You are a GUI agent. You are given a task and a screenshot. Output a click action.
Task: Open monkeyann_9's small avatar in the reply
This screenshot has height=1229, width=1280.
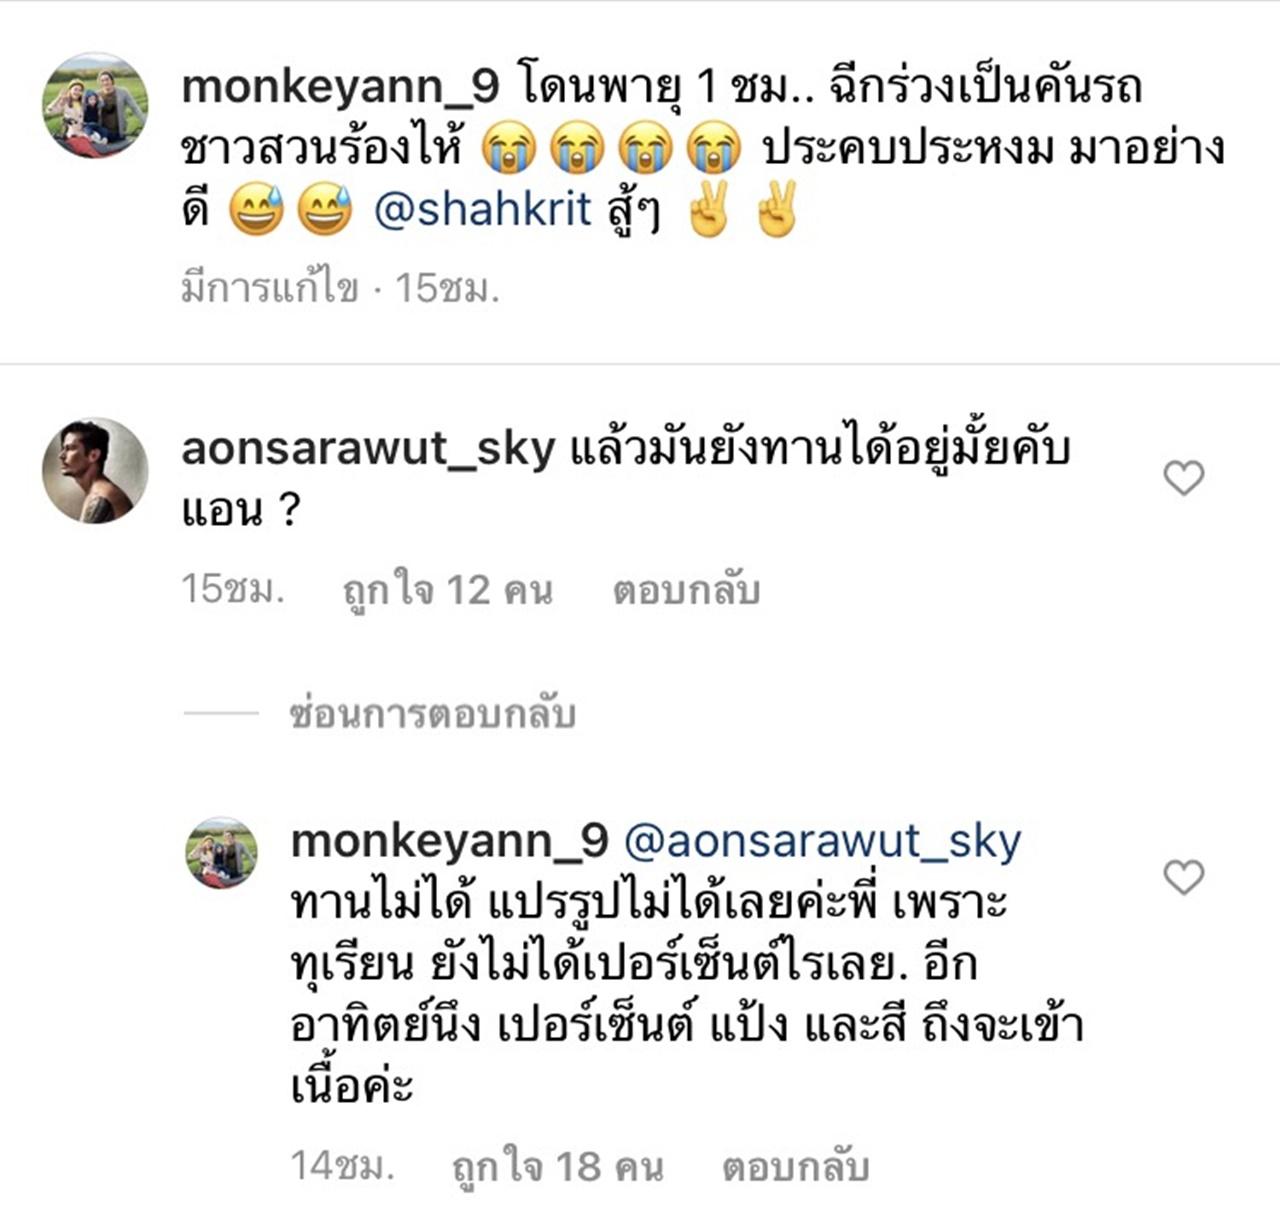click(222, 852)
